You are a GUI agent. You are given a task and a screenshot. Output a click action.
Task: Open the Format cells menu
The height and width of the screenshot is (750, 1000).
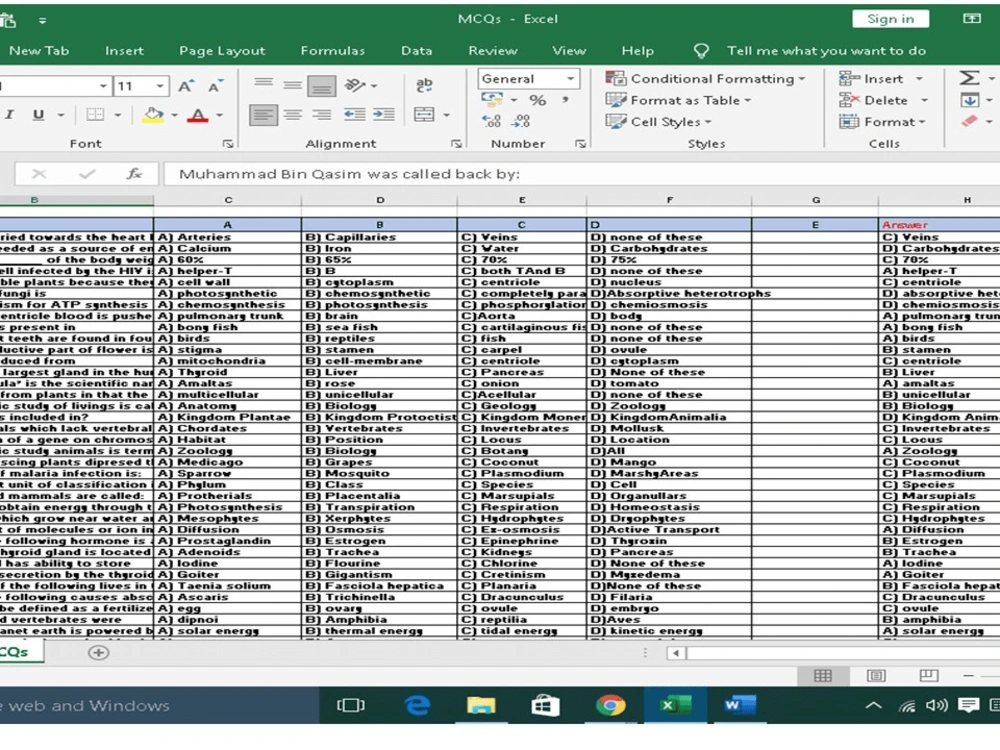pos(883,122)
